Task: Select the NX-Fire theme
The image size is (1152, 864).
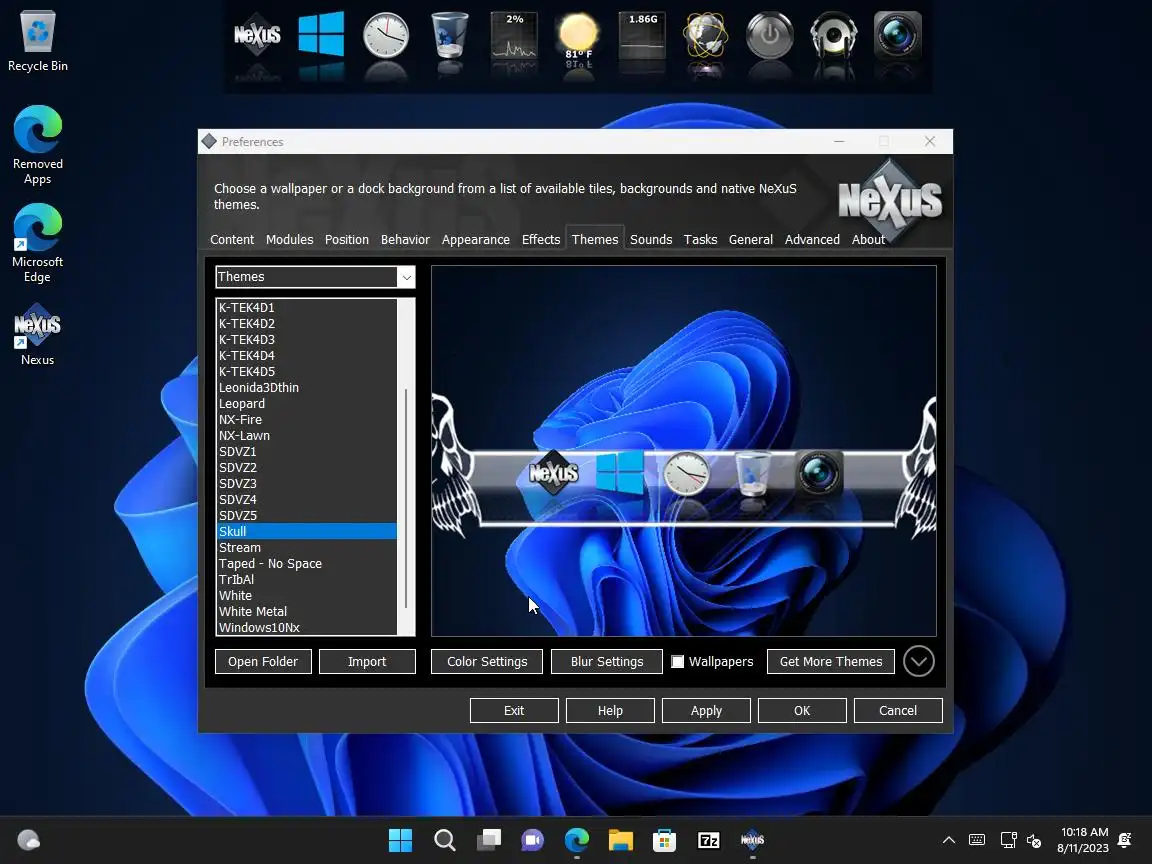Action: (x=306, y=420)
